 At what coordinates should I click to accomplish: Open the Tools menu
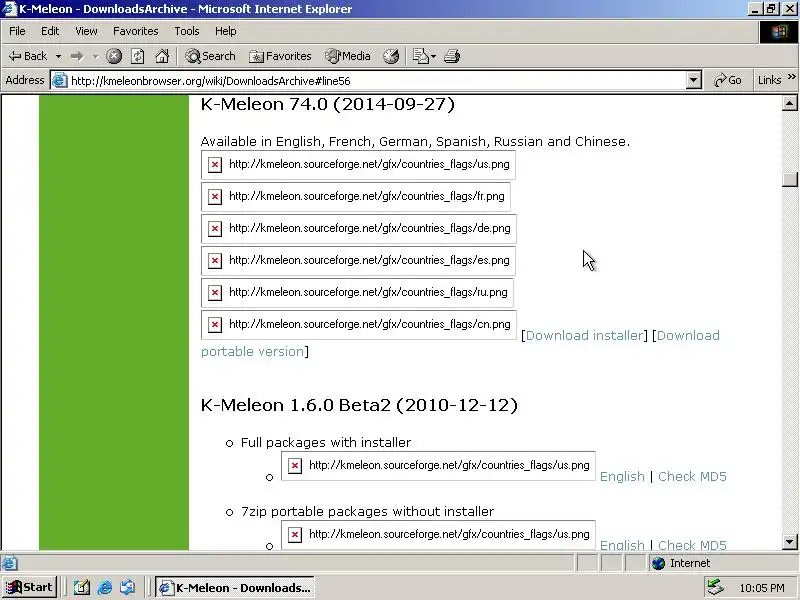(187, 31)
